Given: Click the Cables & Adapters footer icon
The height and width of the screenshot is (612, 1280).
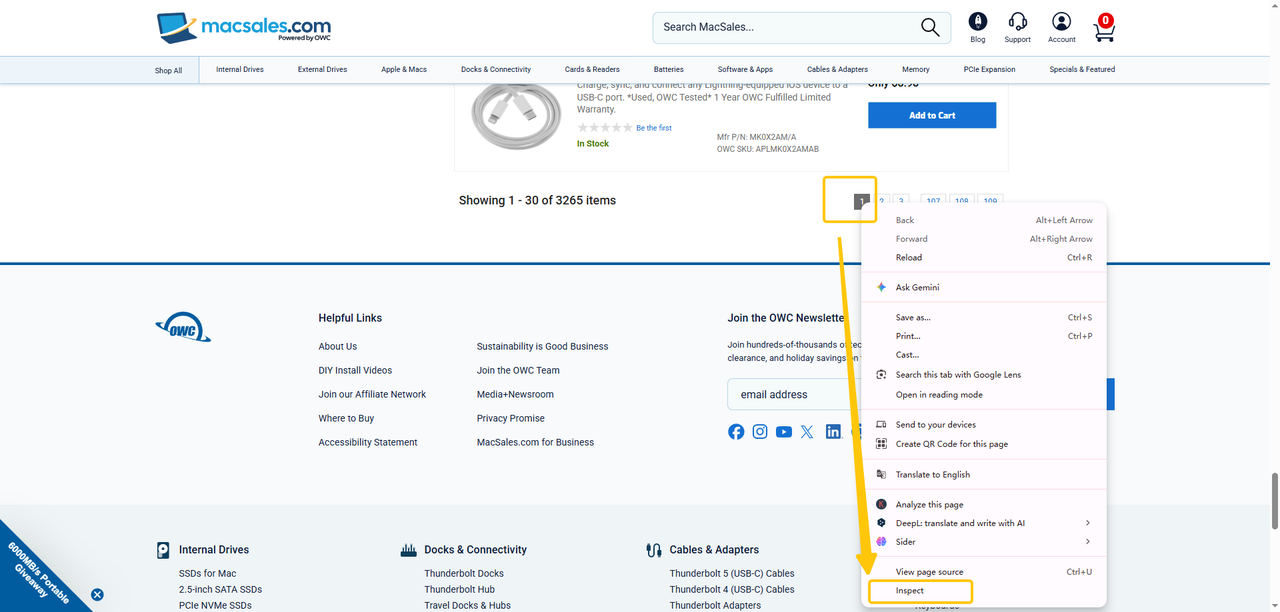Looking at the screenshot, I should 654,550.
